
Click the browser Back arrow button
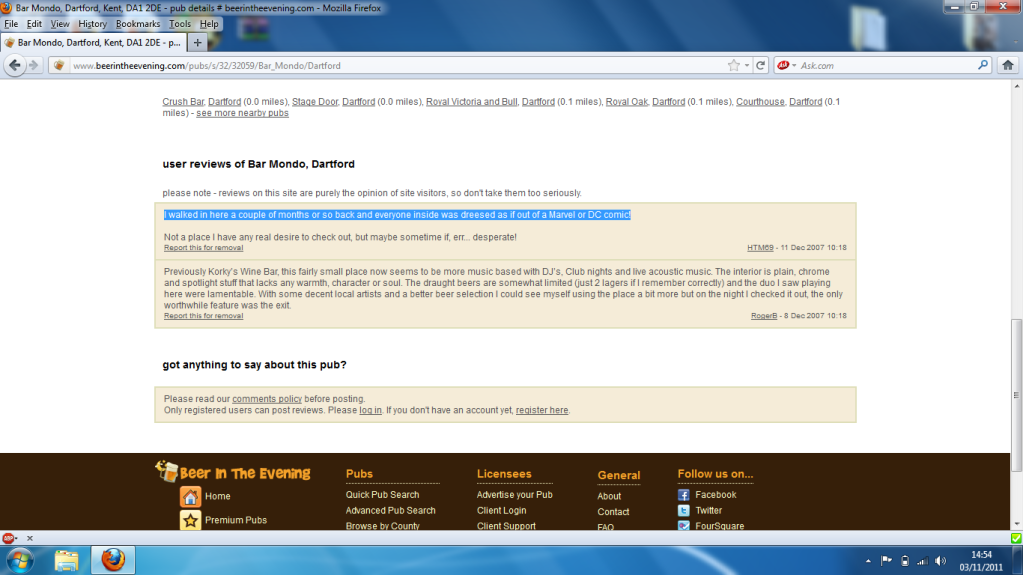click(14, 65)
